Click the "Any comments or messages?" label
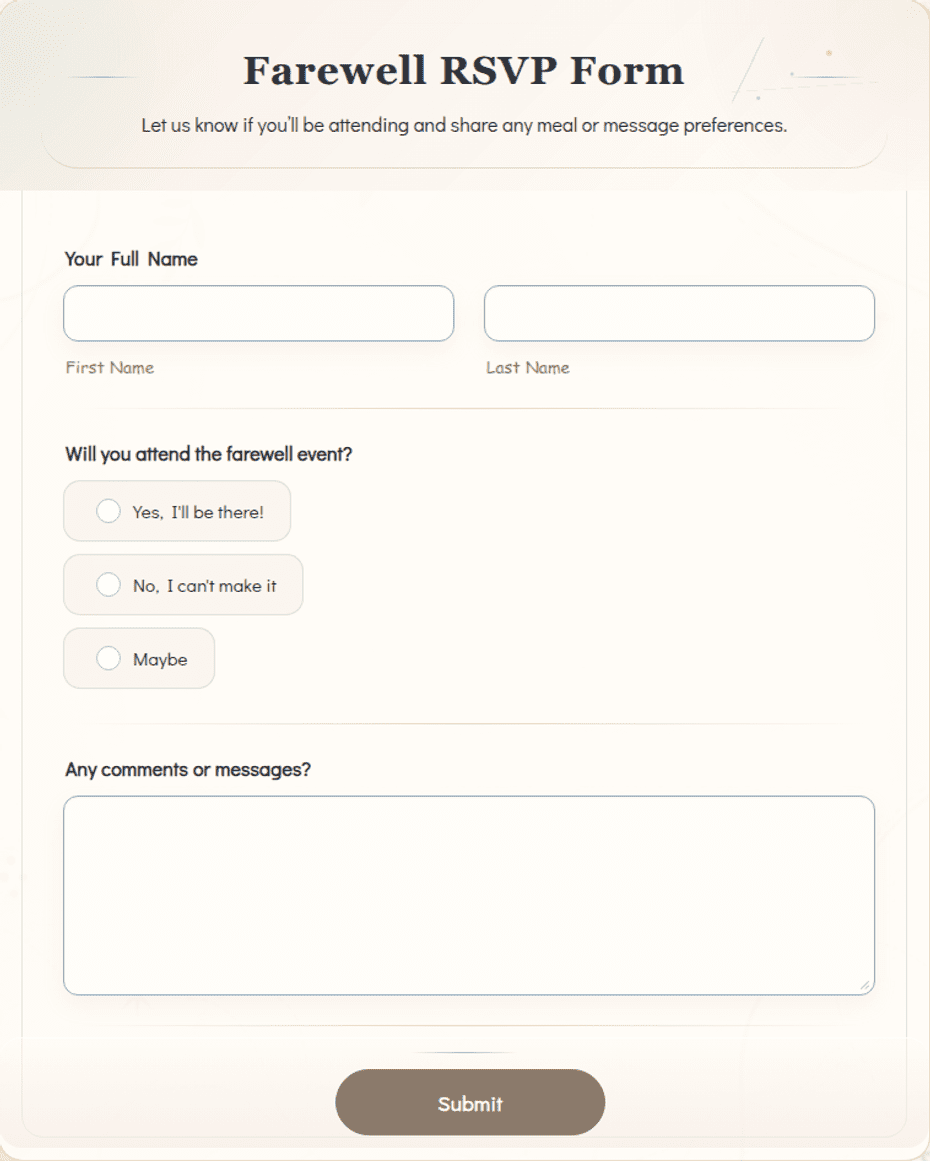 (188, 770)
